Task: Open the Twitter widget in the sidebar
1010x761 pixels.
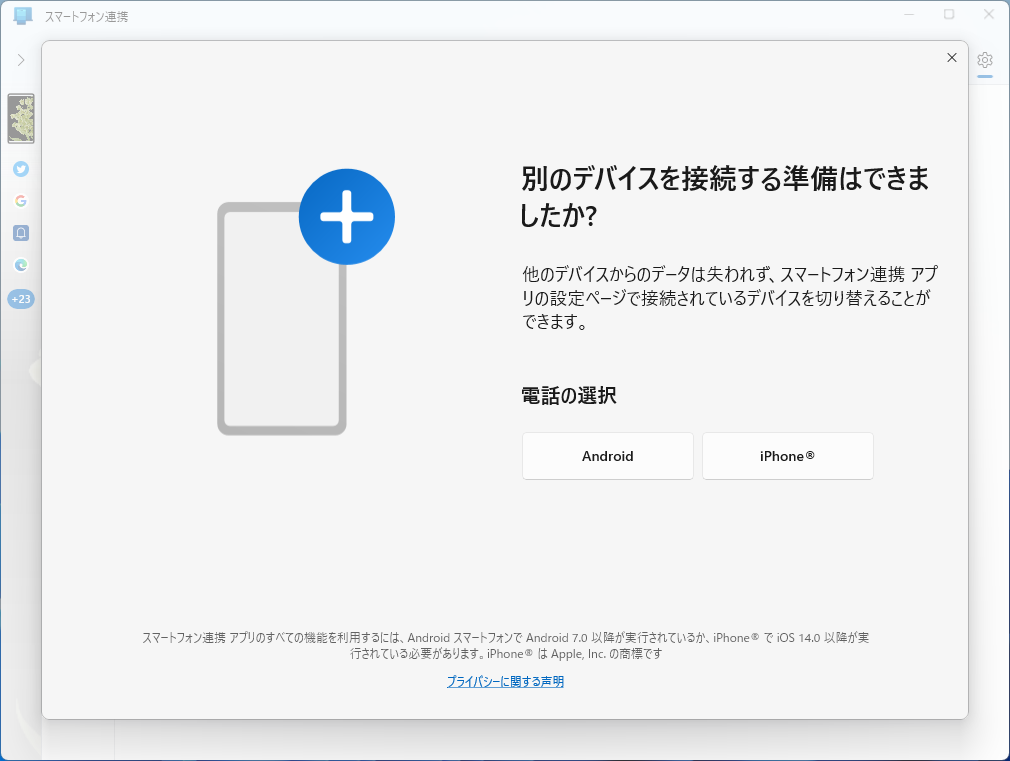Action: 20,169
